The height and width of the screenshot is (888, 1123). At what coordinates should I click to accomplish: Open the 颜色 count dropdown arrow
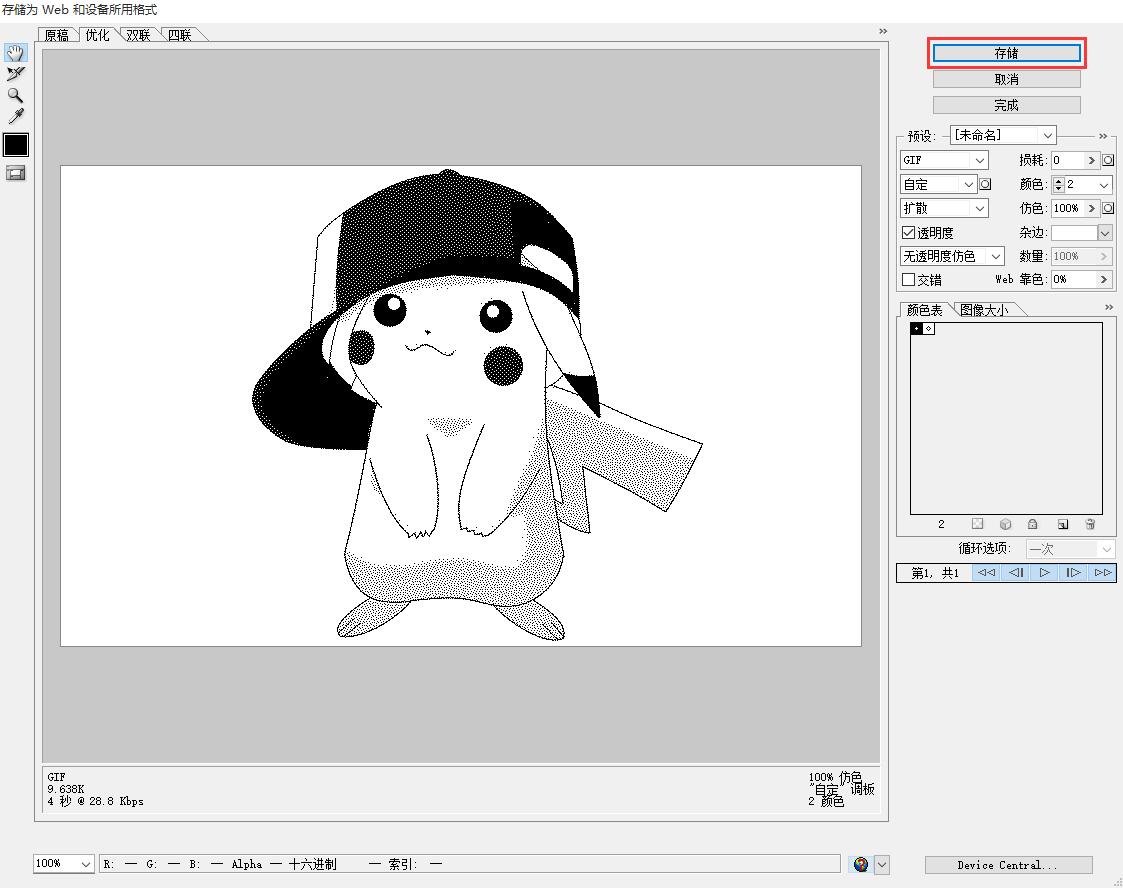tap(1104, 185)
